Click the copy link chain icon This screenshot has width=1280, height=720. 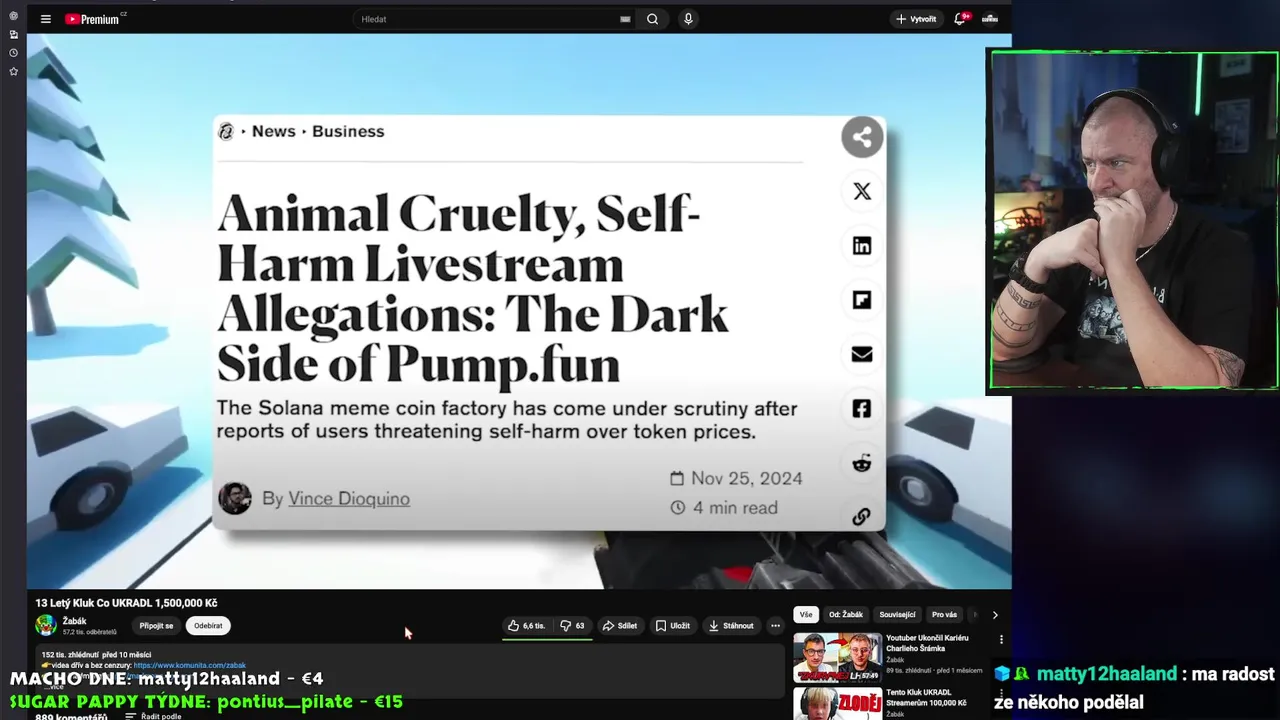[862, 517]
